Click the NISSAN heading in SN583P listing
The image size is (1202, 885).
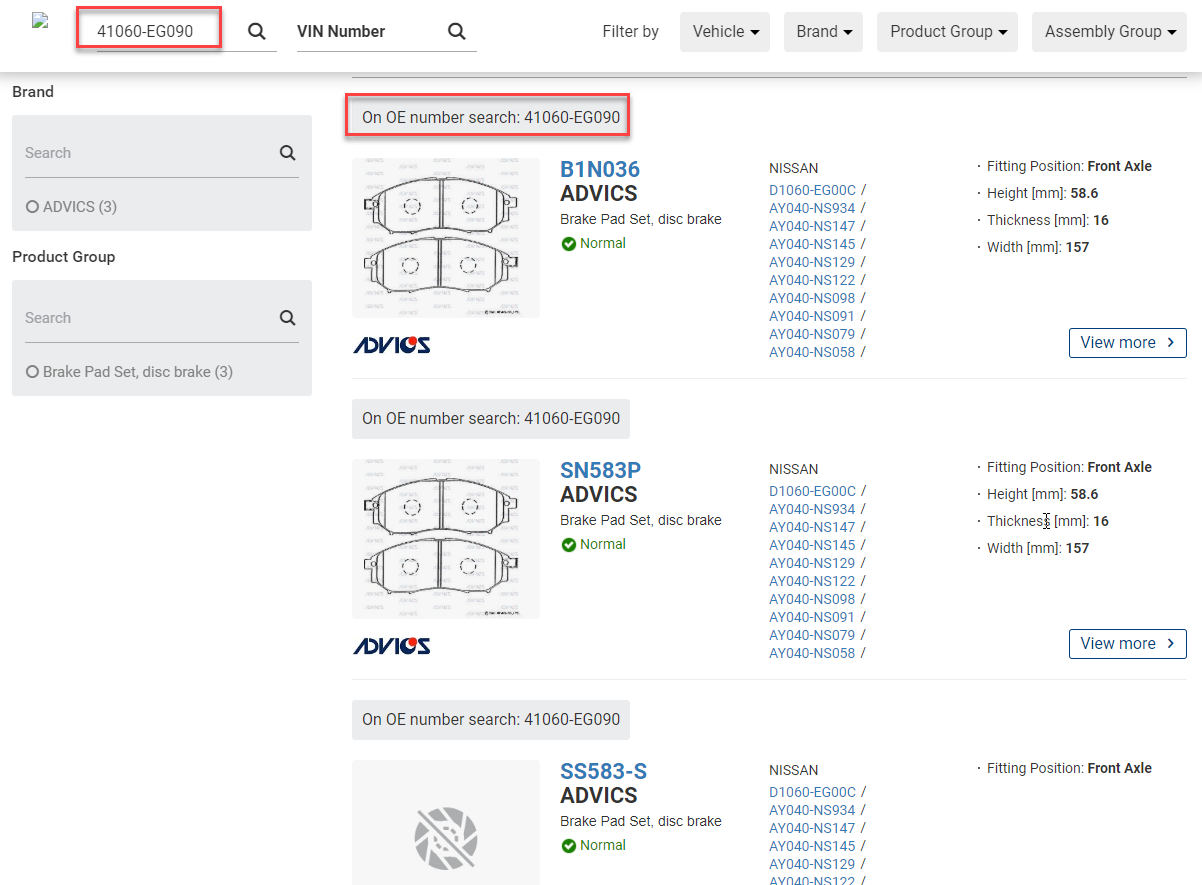pyautogui.click(x=794, y=469)
